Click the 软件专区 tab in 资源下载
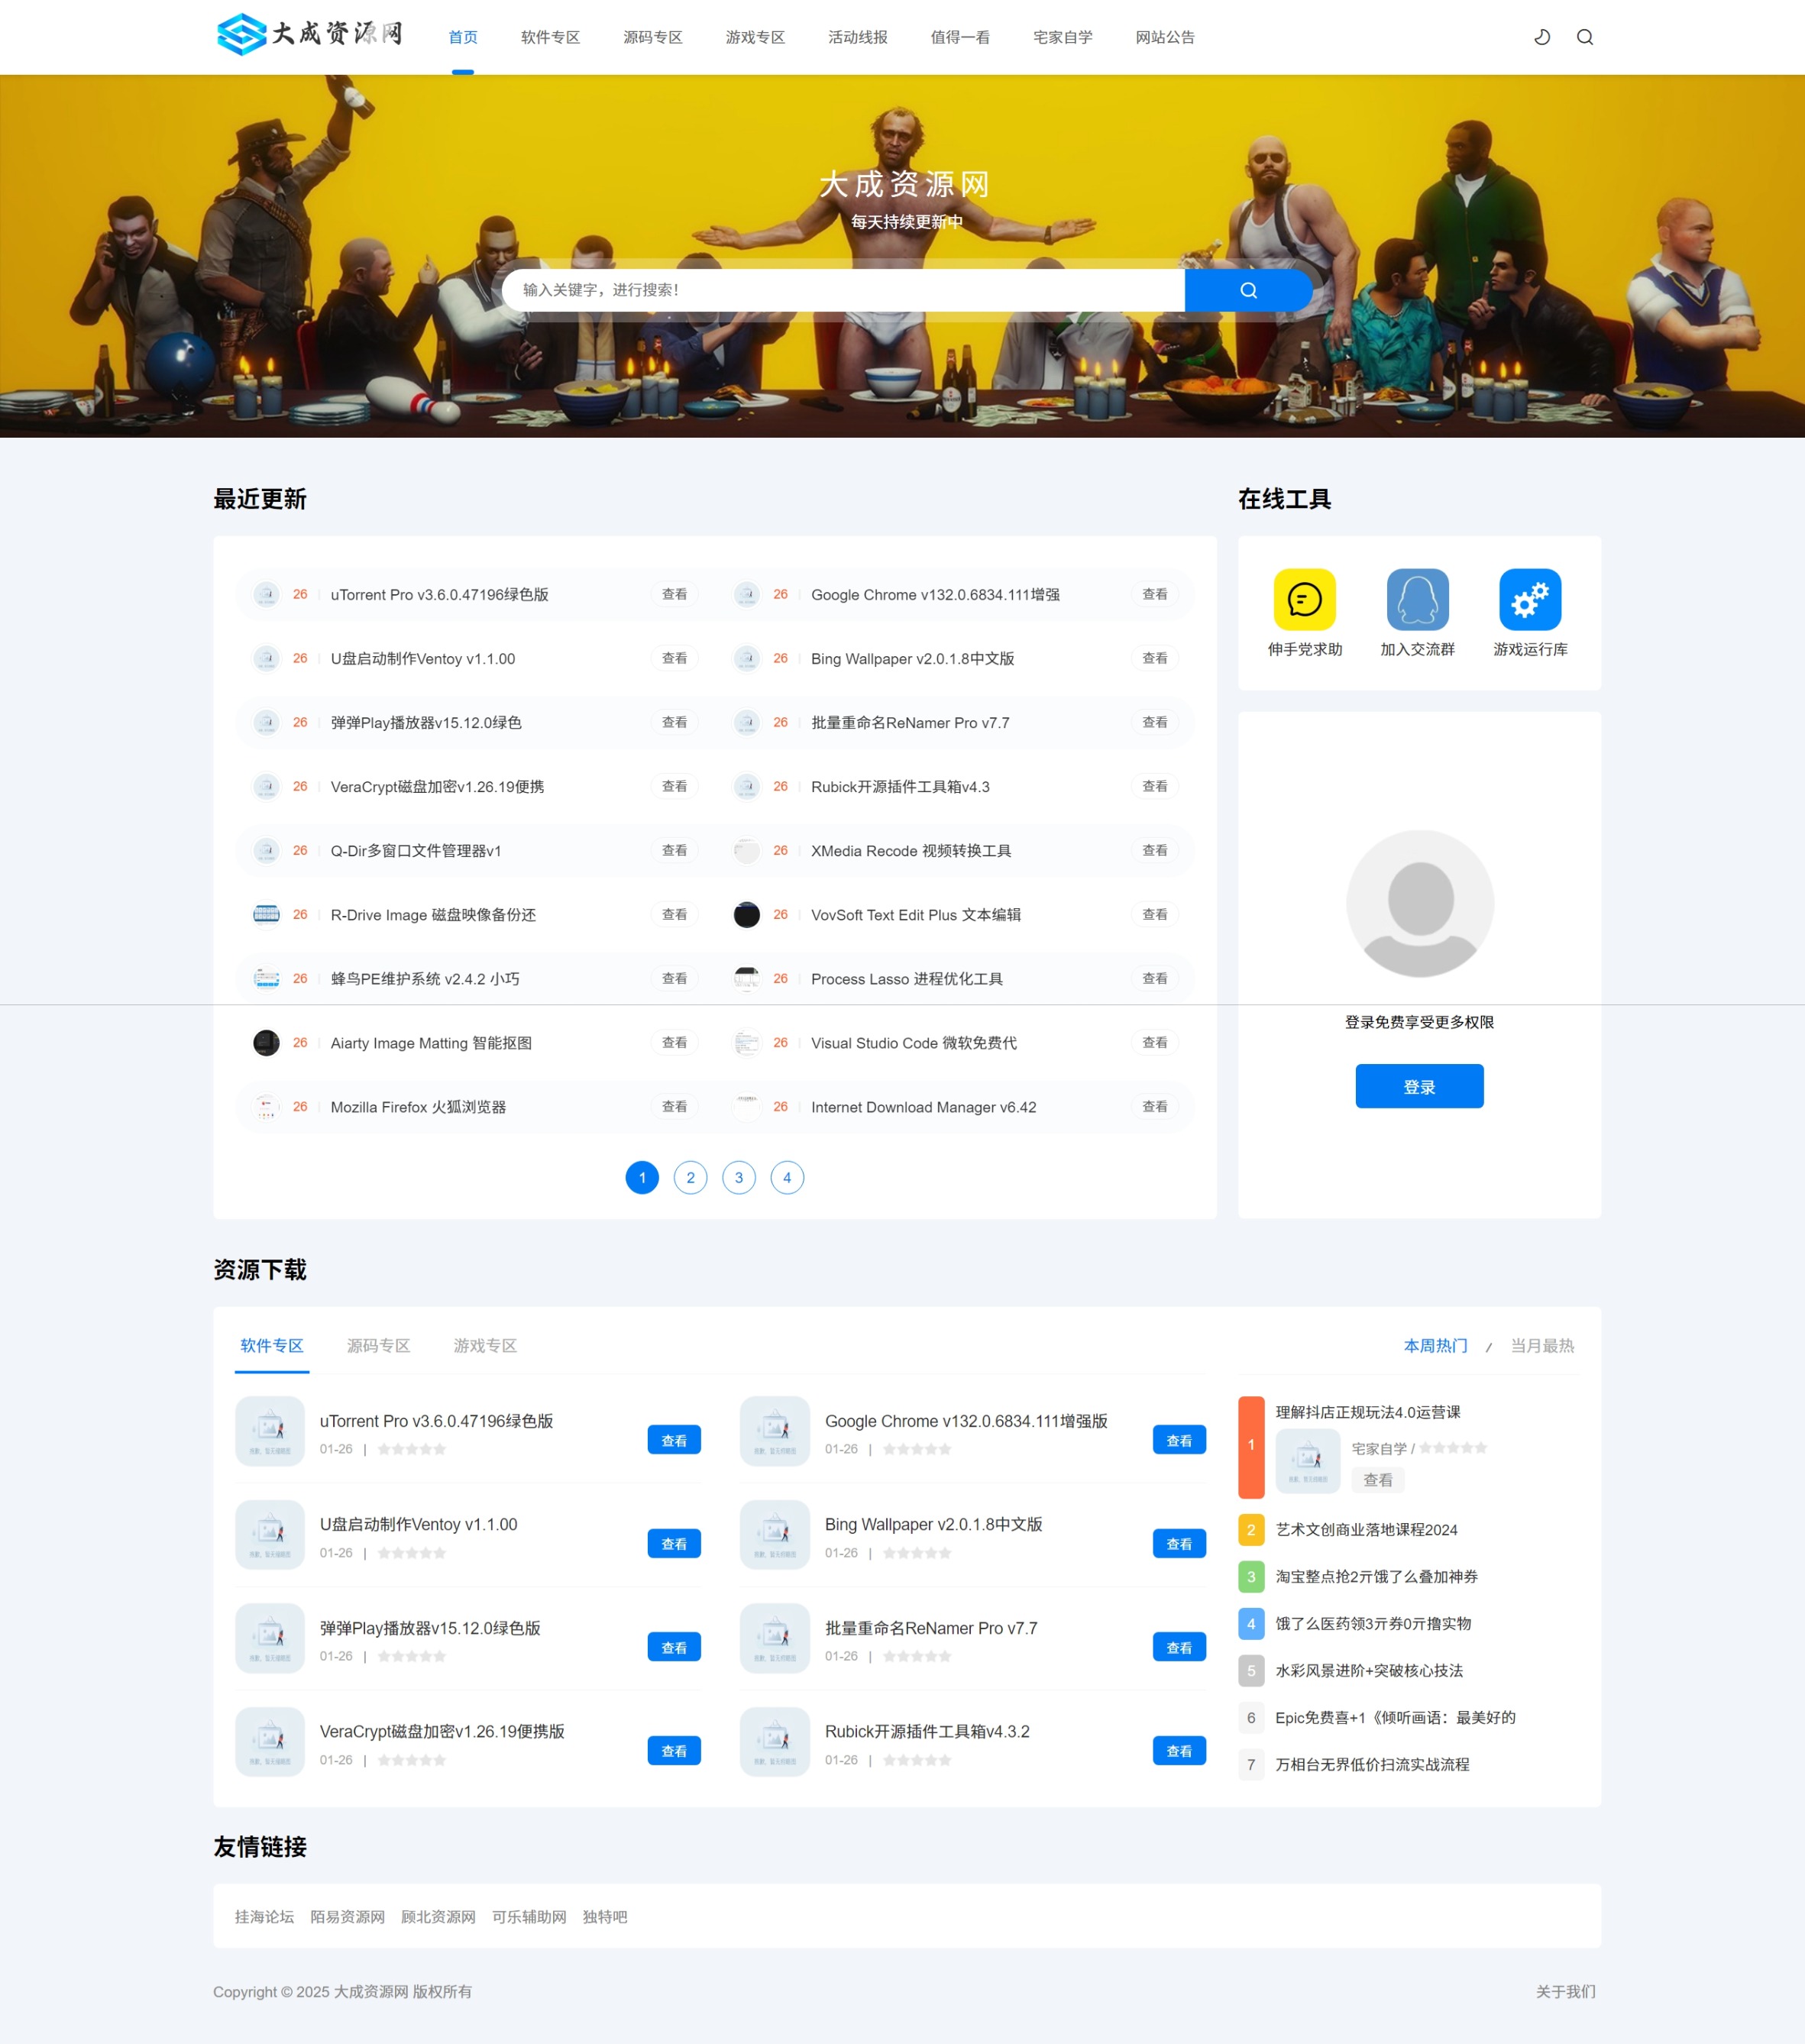The image size is (1805, 2044). click(270, 1345)
